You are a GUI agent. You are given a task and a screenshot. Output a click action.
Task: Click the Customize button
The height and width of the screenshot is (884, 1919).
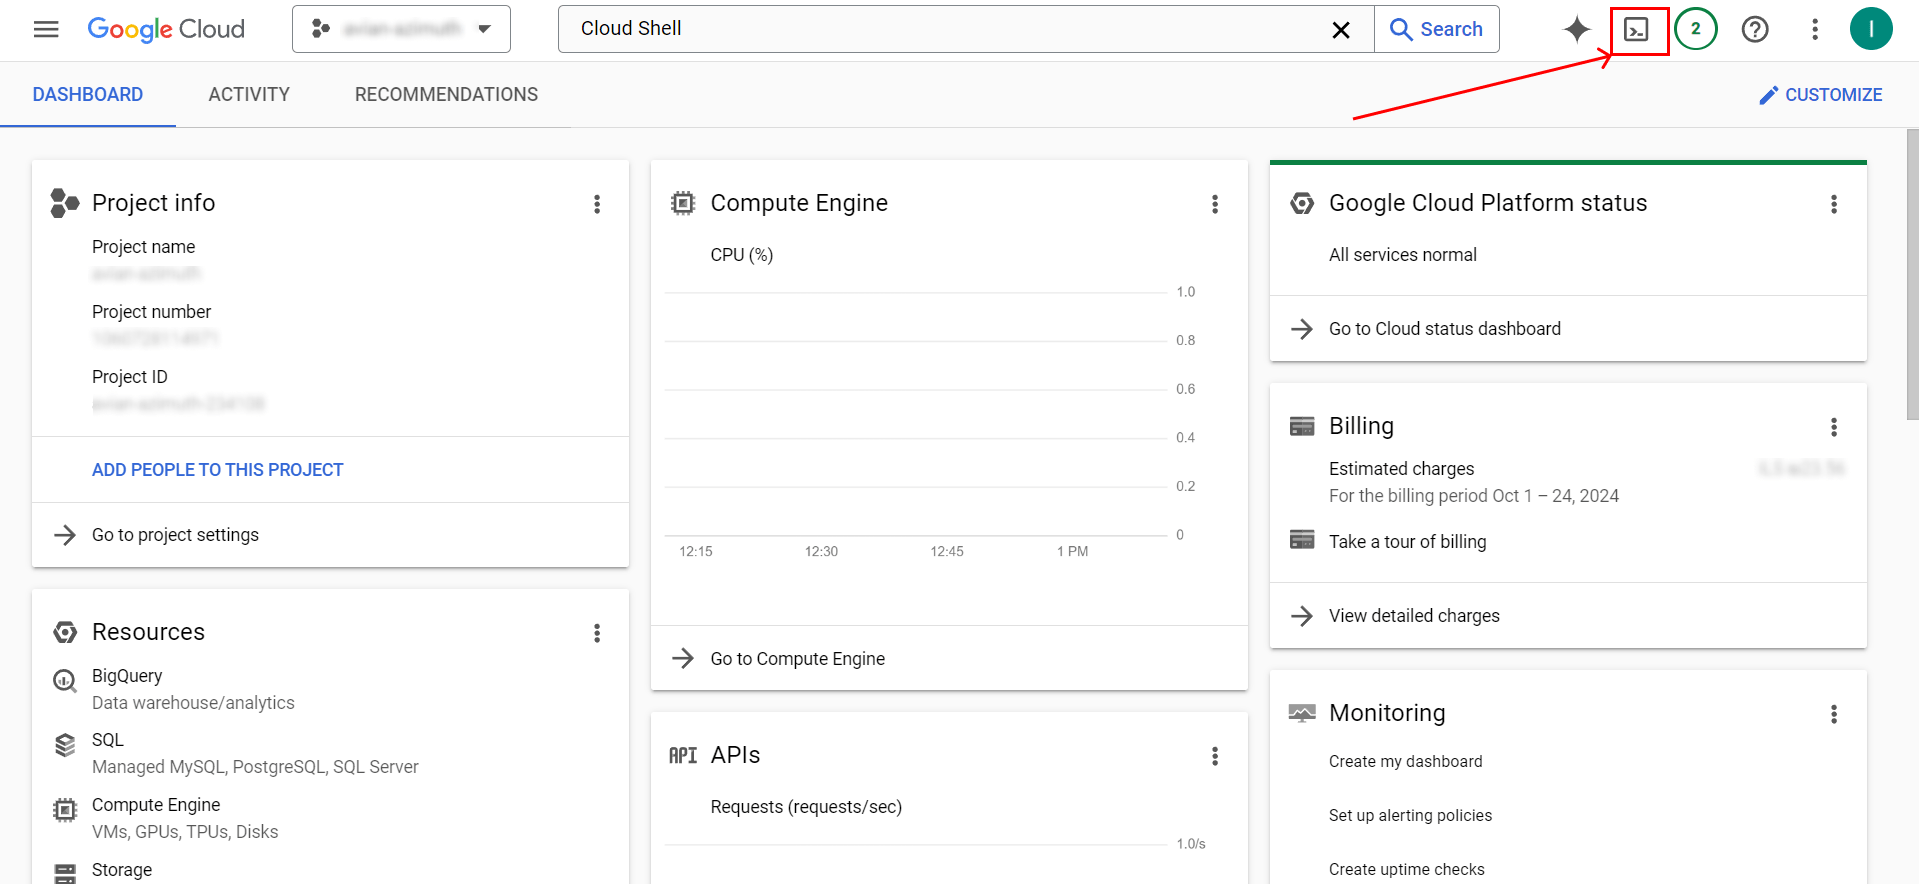tap(1821, 95)
